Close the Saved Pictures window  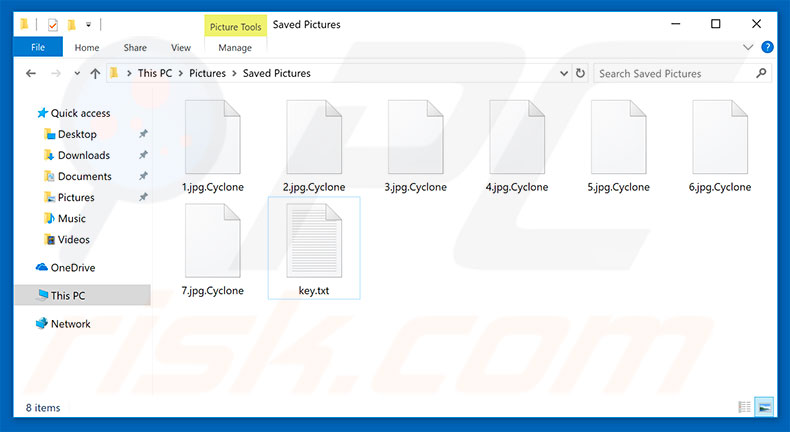pyautogui.click(x=756, y=24)
